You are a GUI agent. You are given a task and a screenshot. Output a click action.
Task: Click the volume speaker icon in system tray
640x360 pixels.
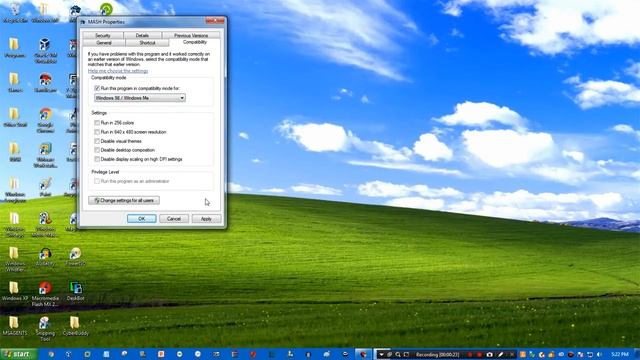coord(599,354)
